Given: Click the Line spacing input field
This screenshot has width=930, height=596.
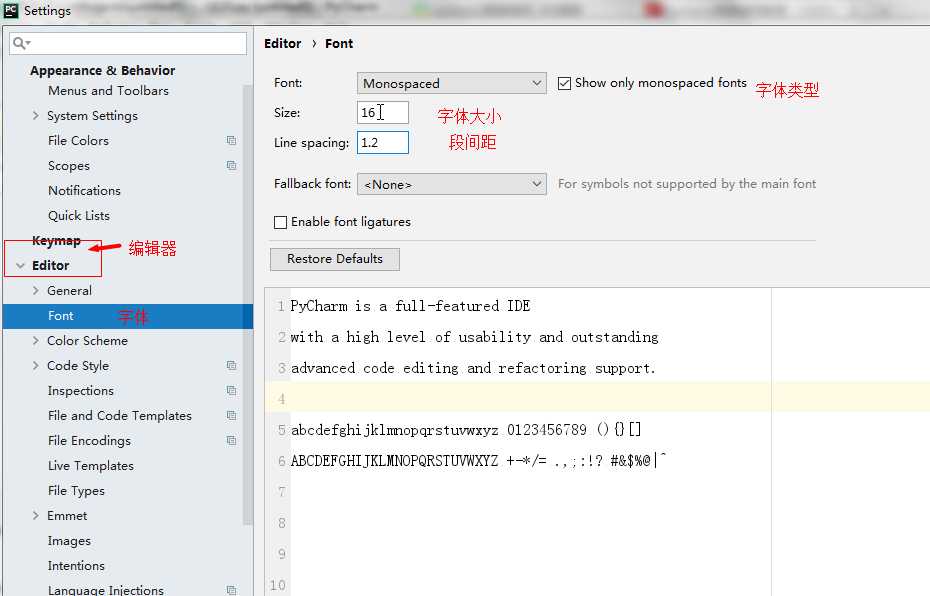Looking at the screenshot, I should pos(383,142).
